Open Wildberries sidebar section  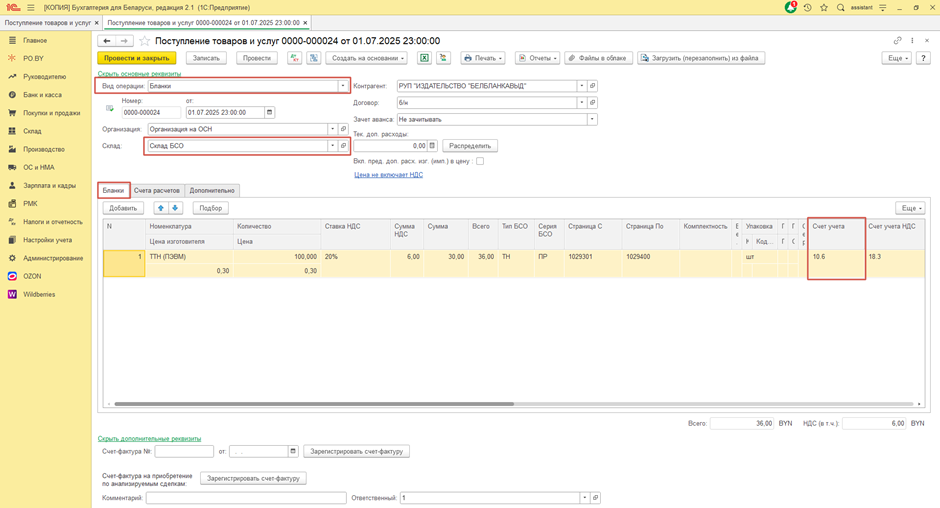39,294
